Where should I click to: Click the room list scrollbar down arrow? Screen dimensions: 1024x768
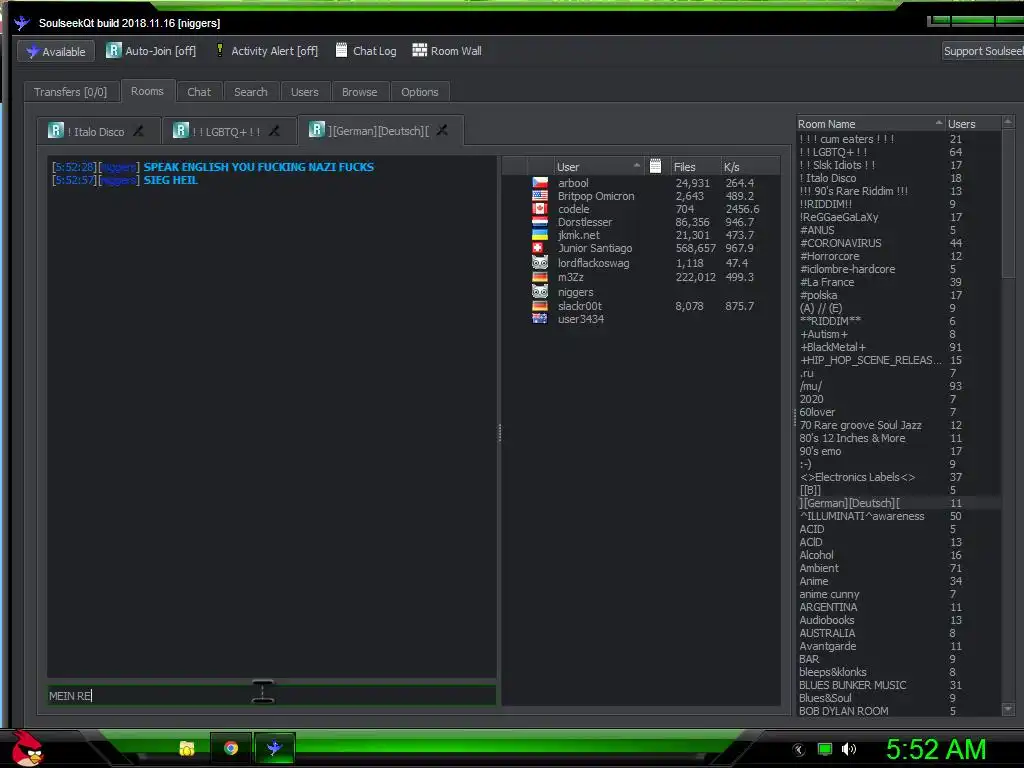point(1008,709)
